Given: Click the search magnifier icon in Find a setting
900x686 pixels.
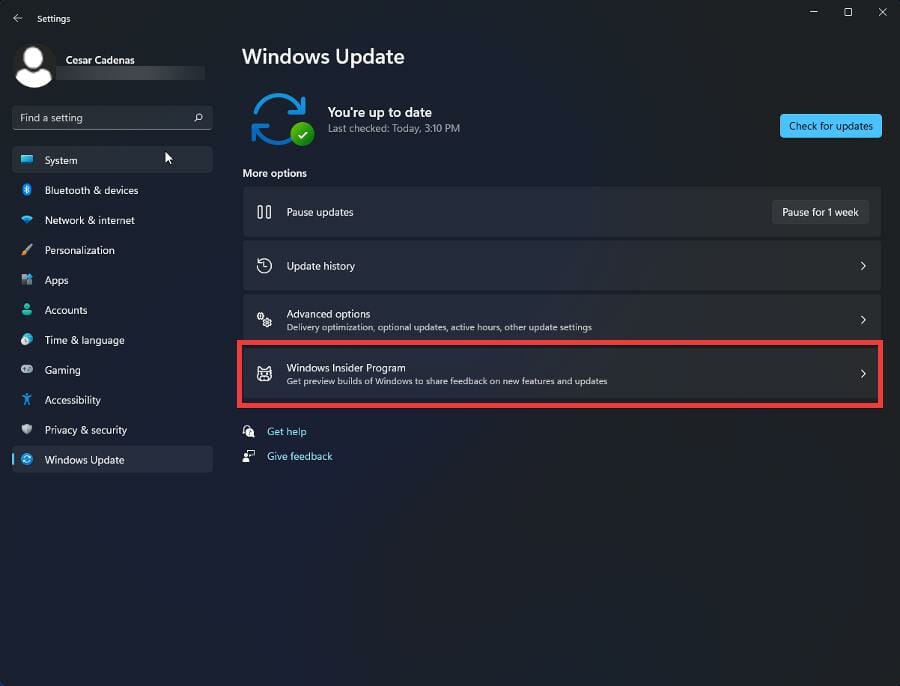Looking at the screenshot, I should coord(199,118).
